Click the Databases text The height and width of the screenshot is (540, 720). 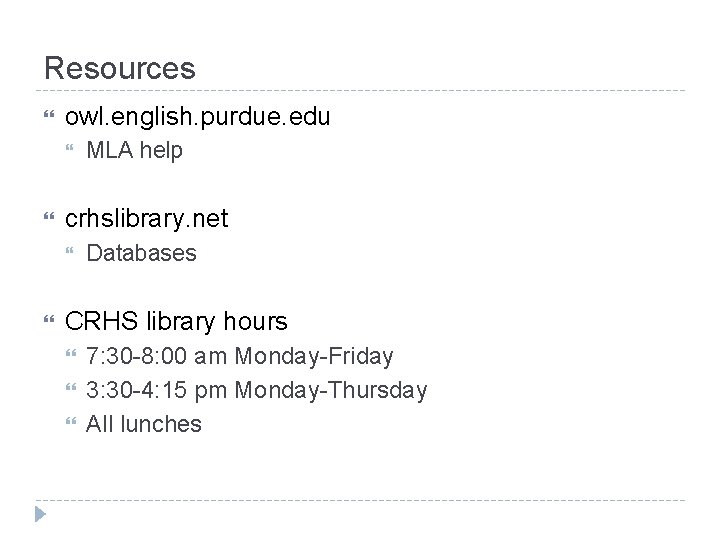coord(141,254)
